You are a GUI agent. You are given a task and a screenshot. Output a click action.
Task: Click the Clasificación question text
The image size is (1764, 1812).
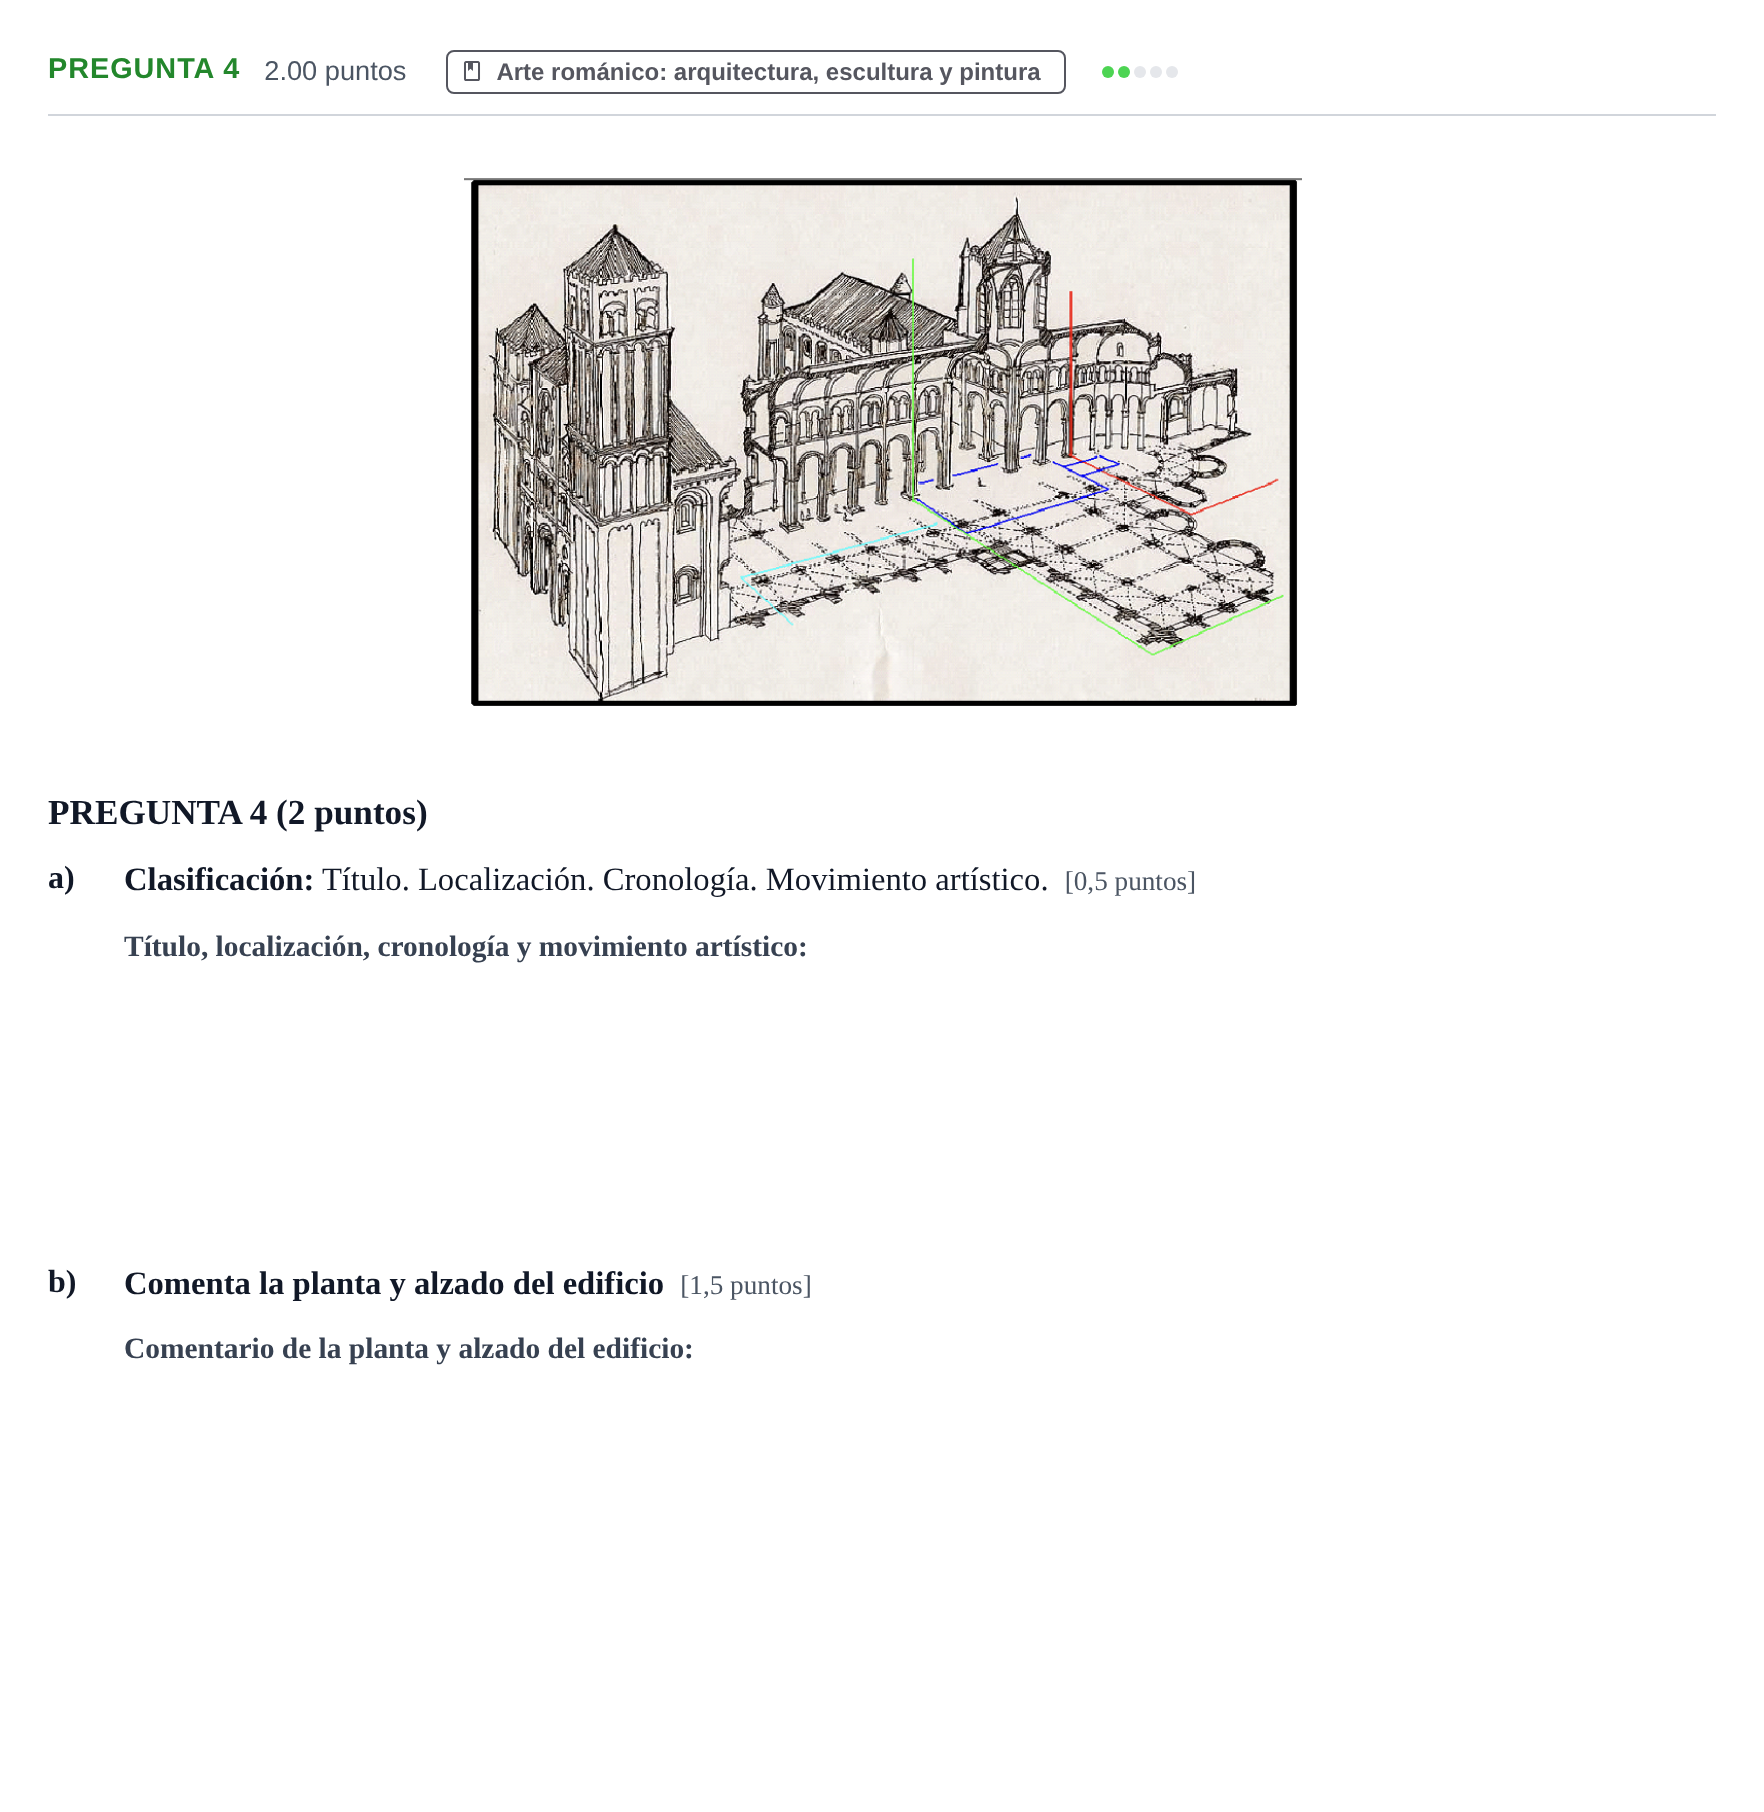click(586, 879)
